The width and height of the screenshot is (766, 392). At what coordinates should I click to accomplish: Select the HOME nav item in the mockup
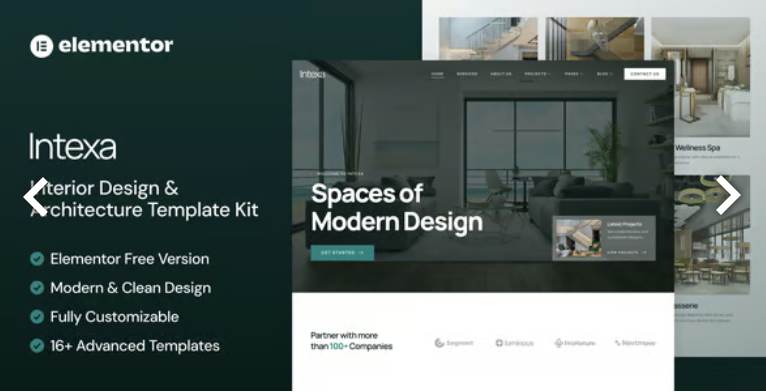point(437,74)
